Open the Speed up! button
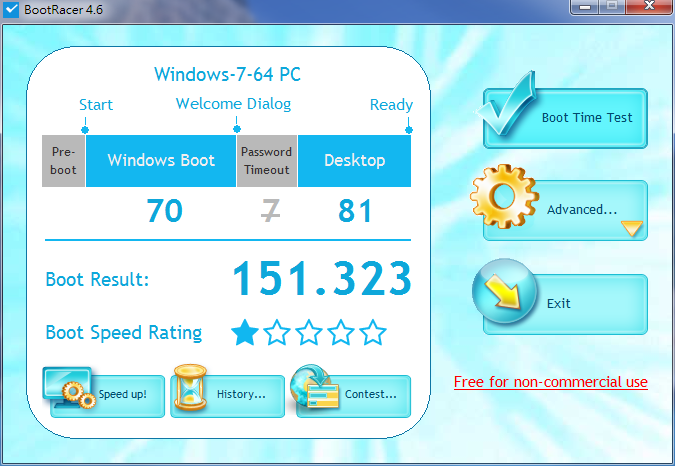Screen dimensions: 675x466 108,396
